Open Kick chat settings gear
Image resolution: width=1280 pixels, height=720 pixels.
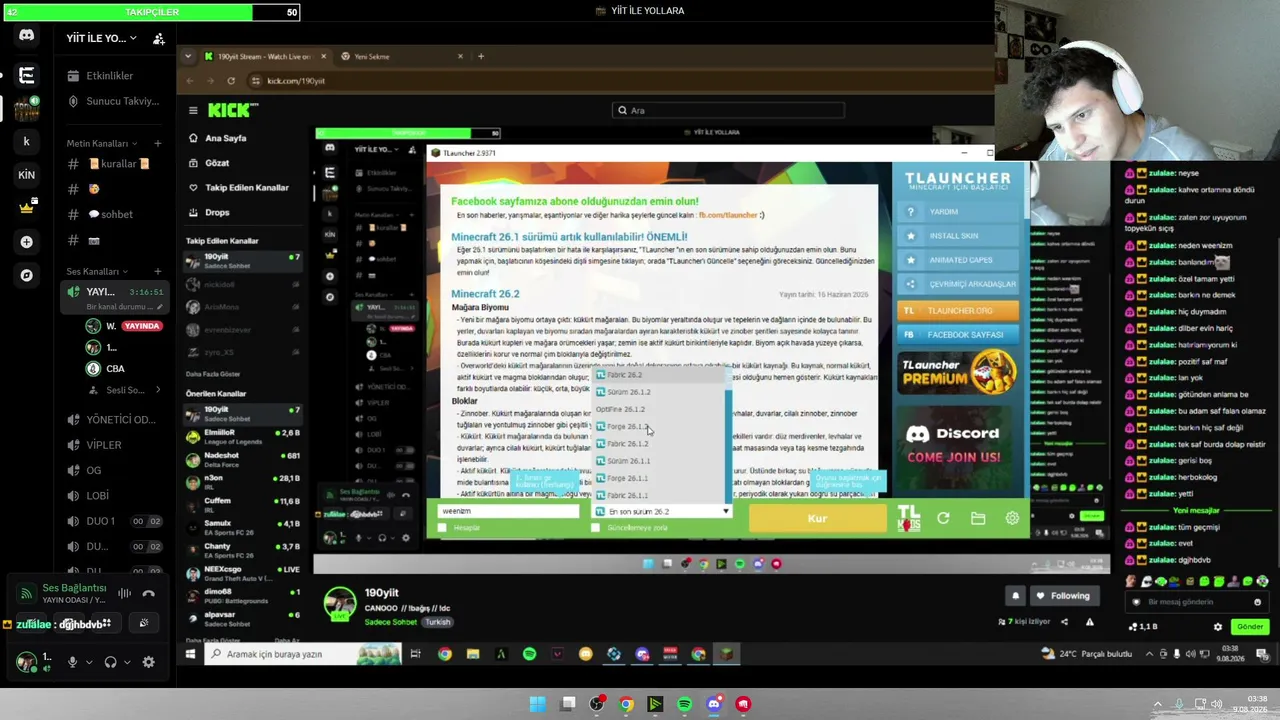(1218, 627)
